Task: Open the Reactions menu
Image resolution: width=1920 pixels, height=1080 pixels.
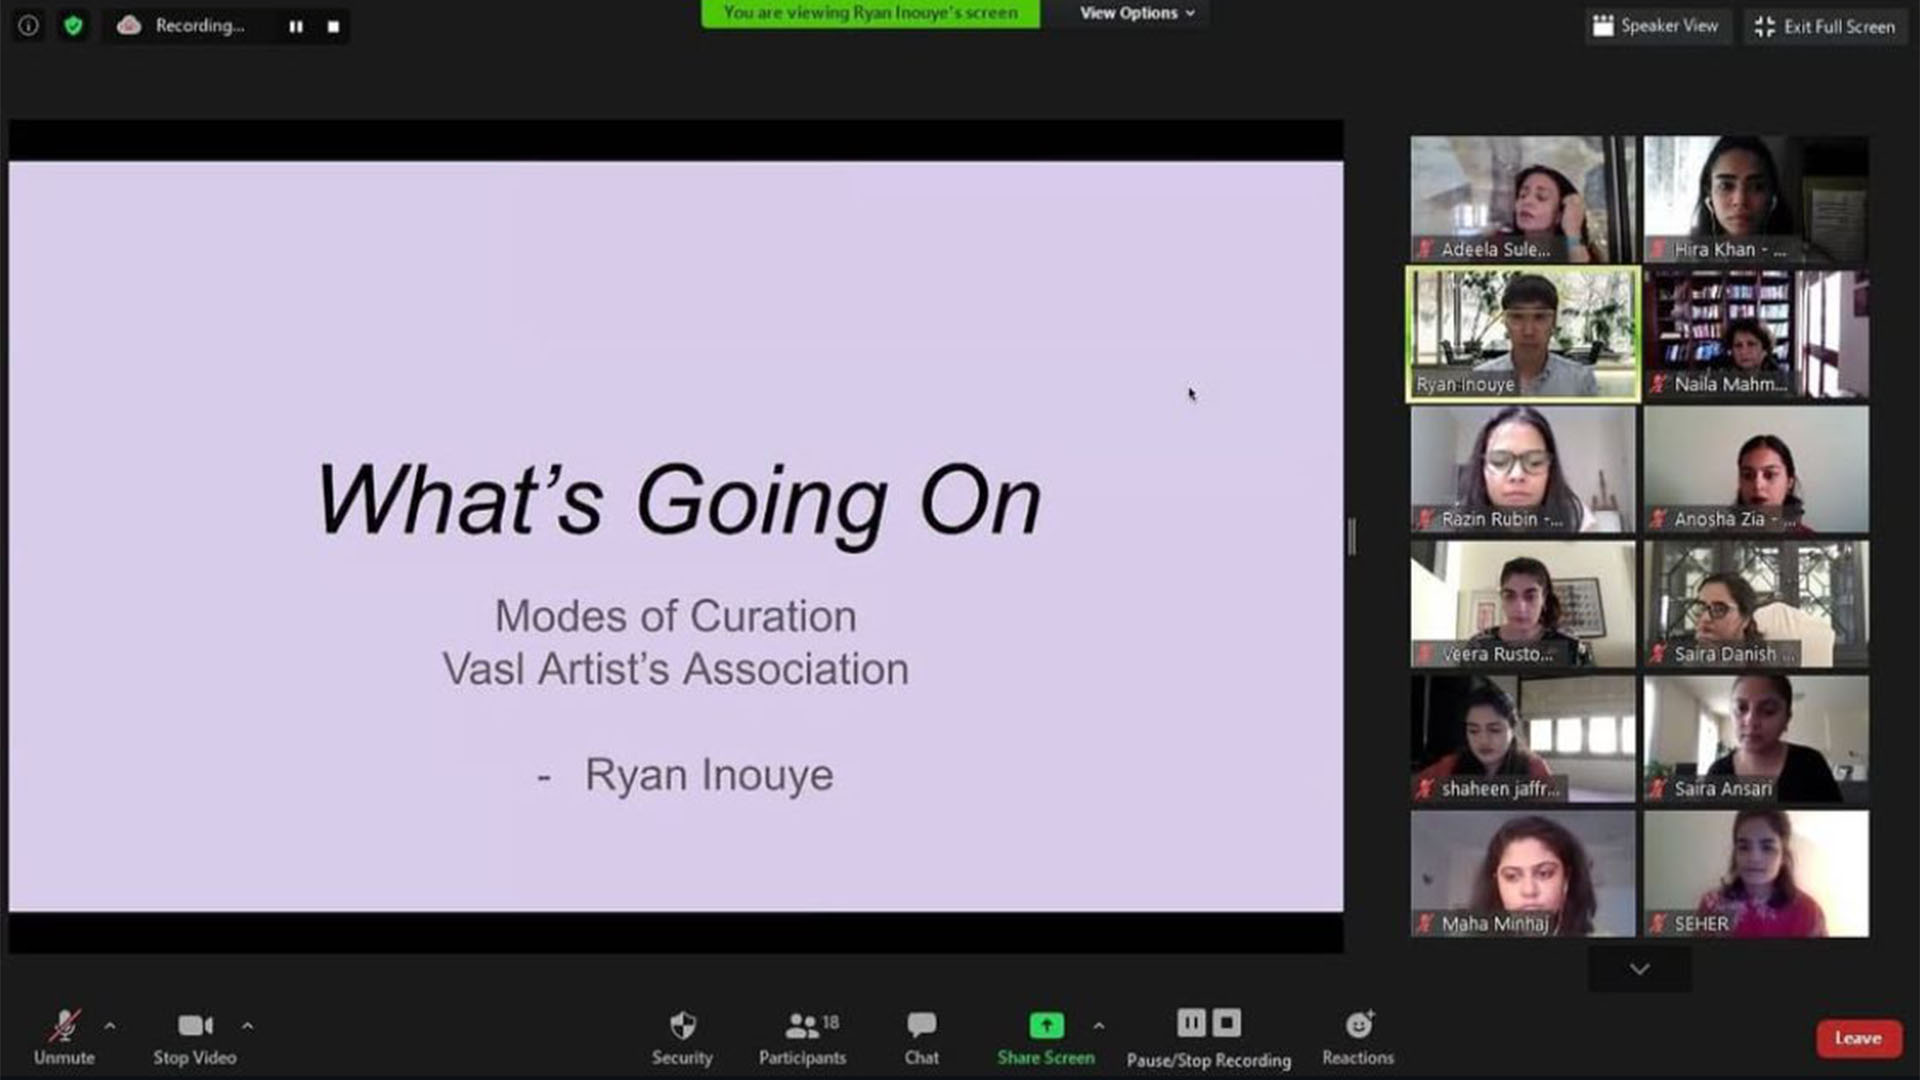Action: (1358, 1038)
